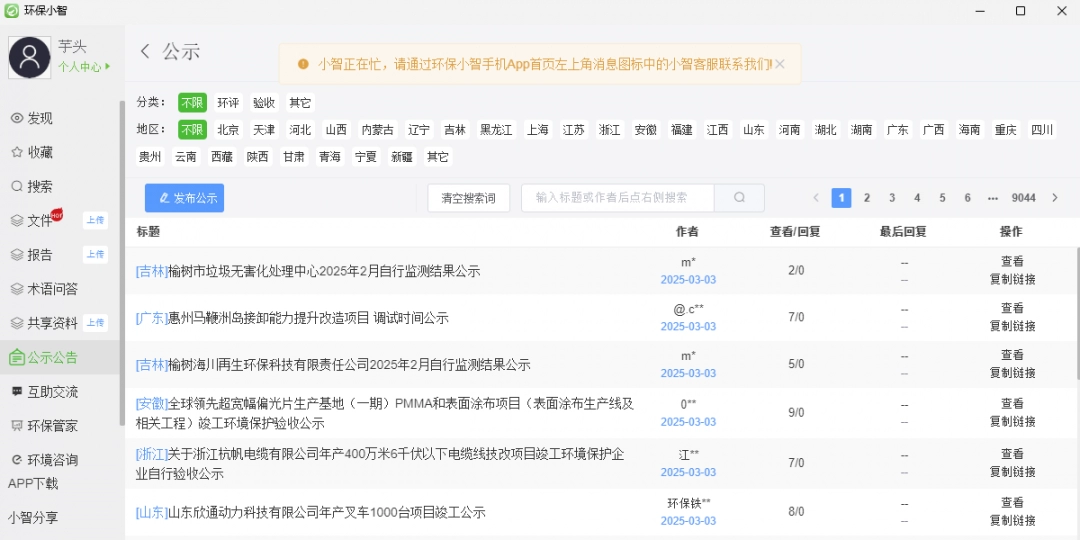Select 验收 category filter
This screenshot has width=1080, height=540.
click(264, 102)
